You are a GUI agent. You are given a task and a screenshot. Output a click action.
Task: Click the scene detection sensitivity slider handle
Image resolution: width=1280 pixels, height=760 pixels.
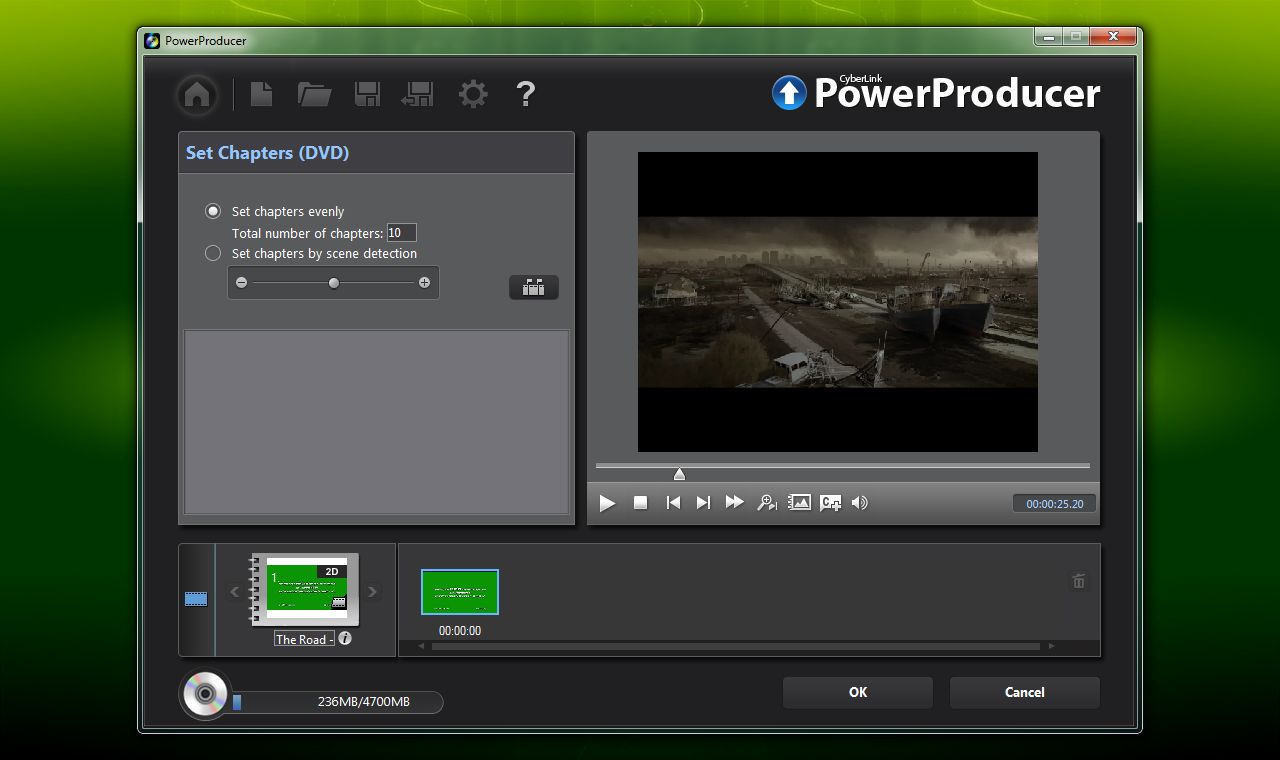(x=334, y=283)
